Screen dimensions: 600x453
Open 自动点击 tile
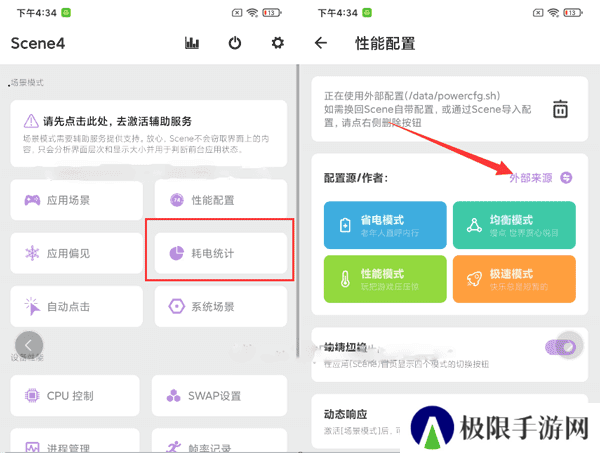click(77, 306)
